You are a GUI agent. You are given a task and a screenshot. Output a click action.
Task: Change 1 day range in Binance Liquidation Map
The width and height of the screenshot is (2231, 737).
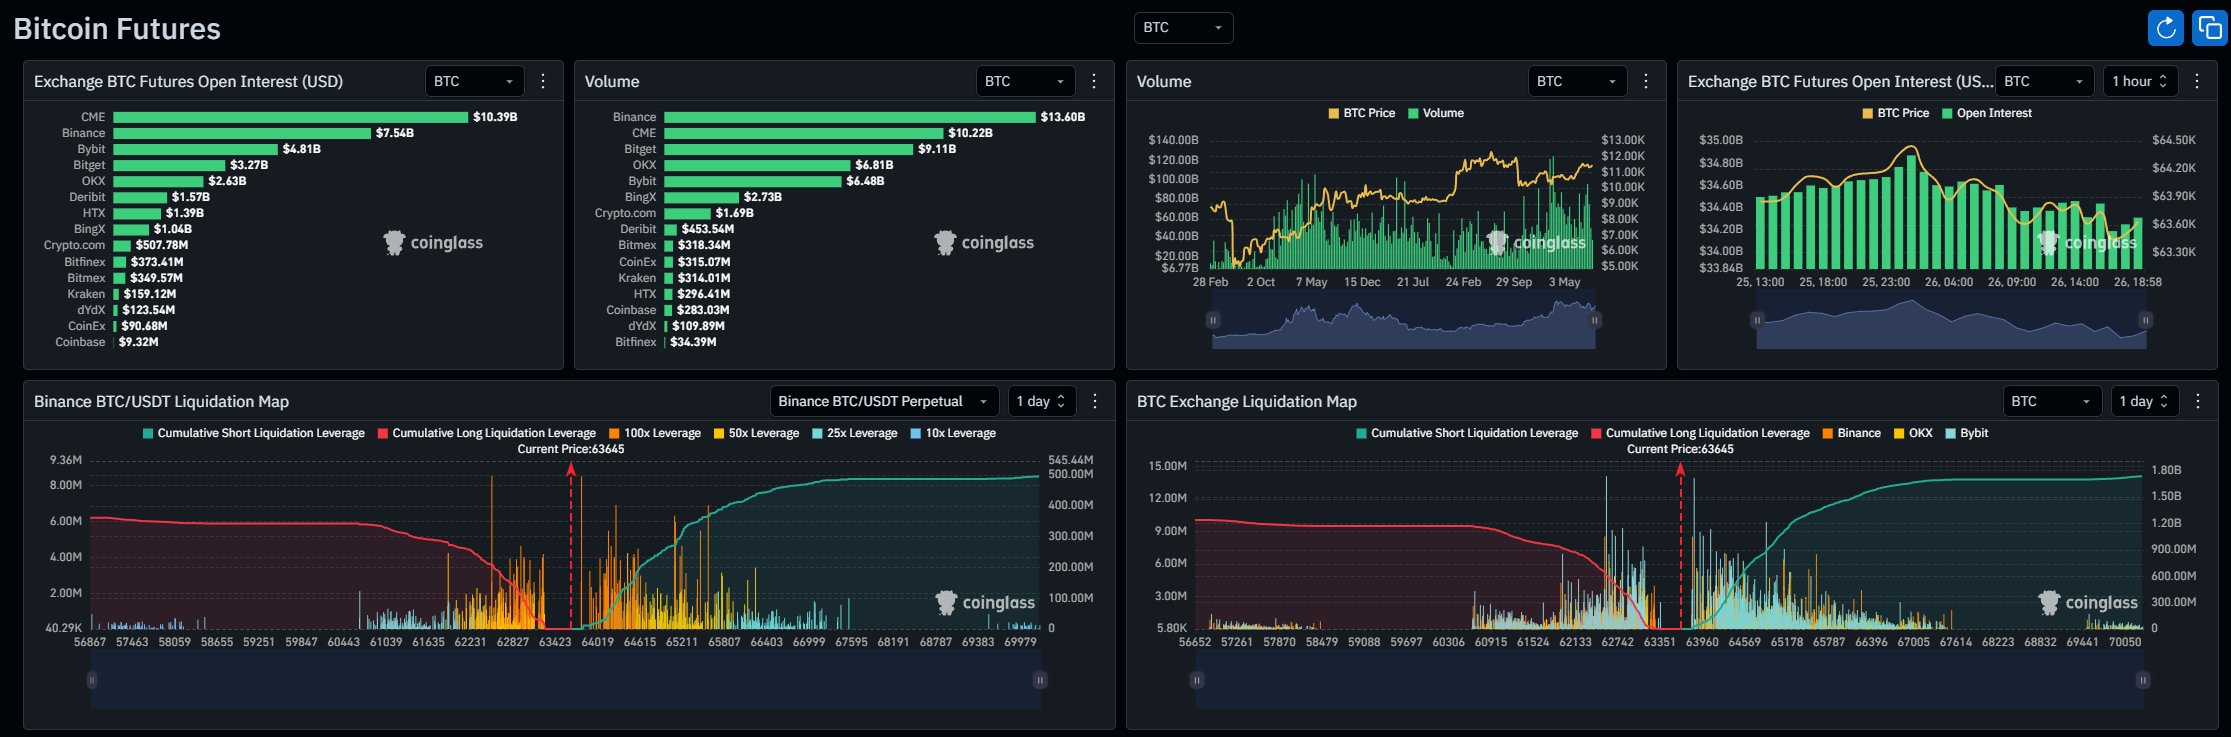(1042, 401)
